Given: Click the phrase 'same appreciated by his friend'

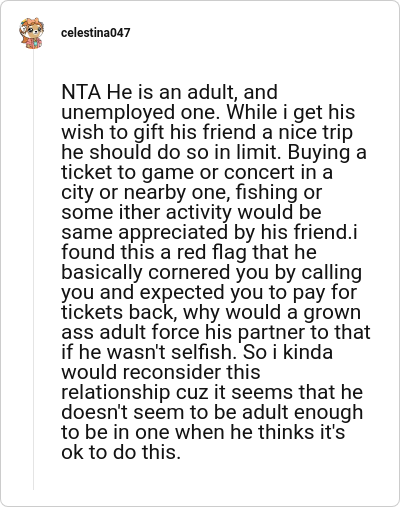Looking at the screenshot, I should coord(204,233).
